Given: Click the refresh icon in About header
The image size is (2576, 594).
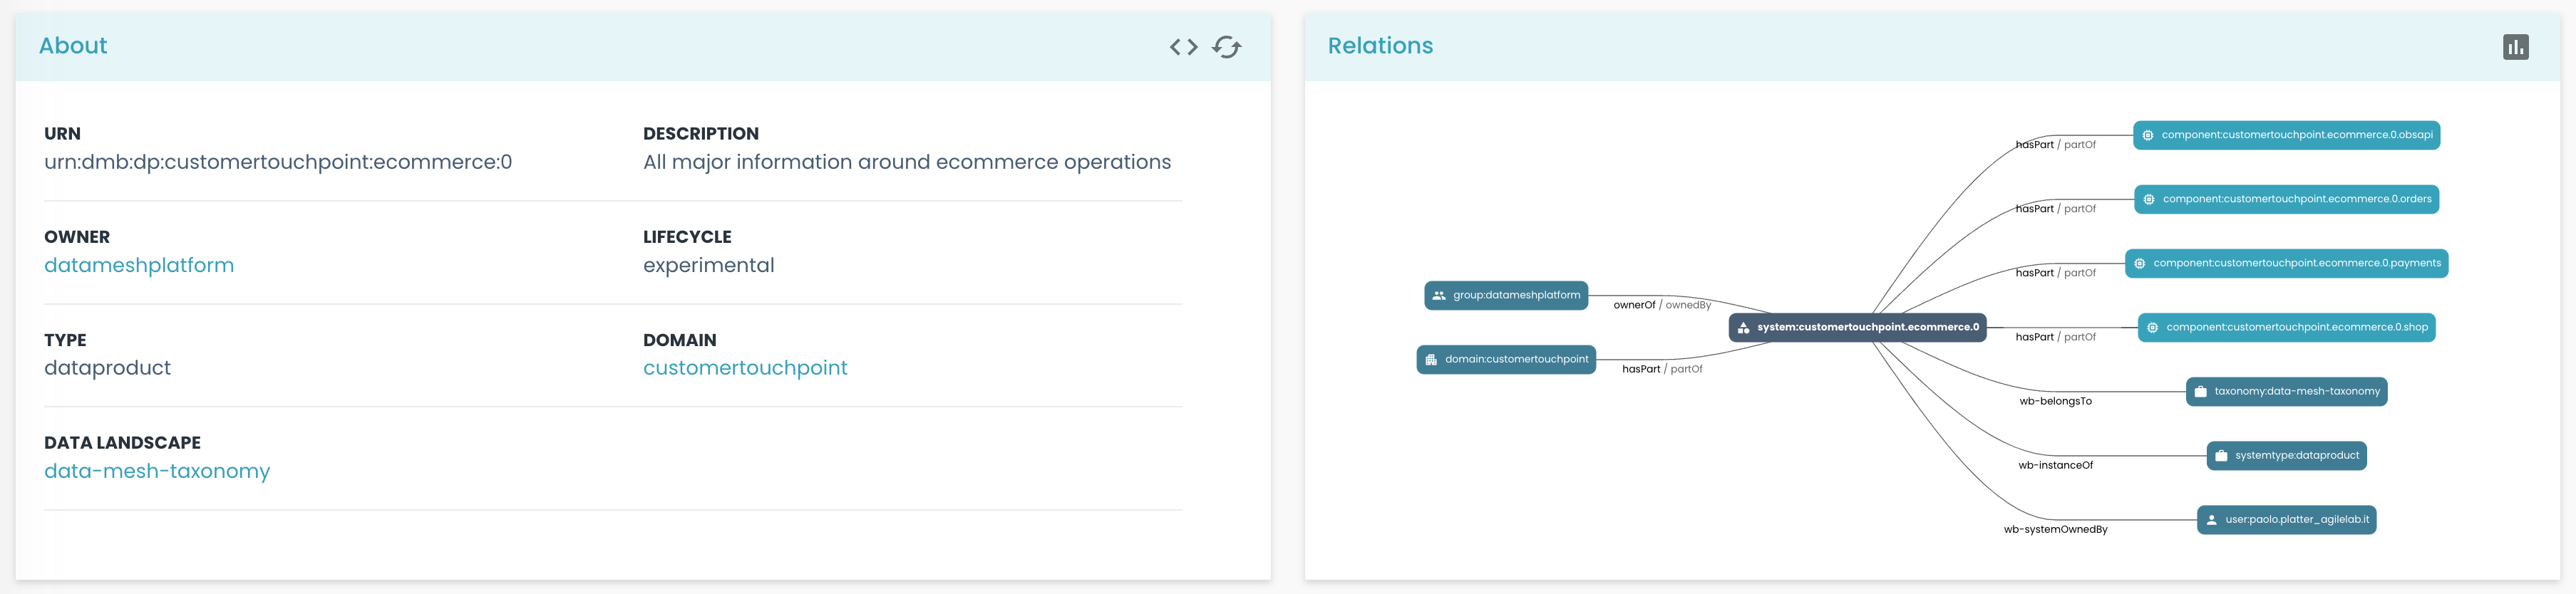Looking at the screenshot, I should tap(1226, 47).
